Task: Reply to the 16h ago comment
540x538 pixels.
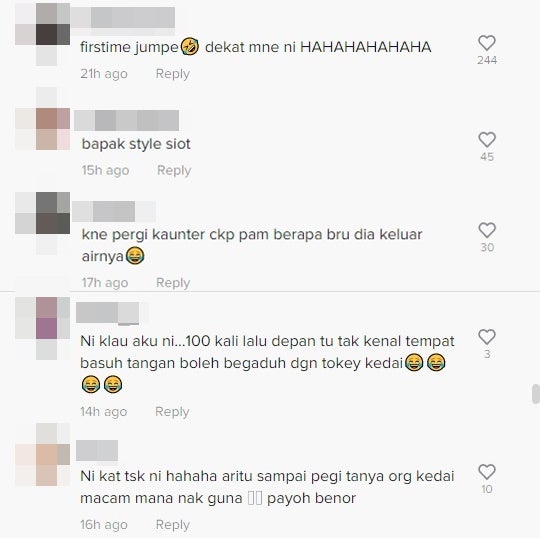Action: tap(173, 525)
